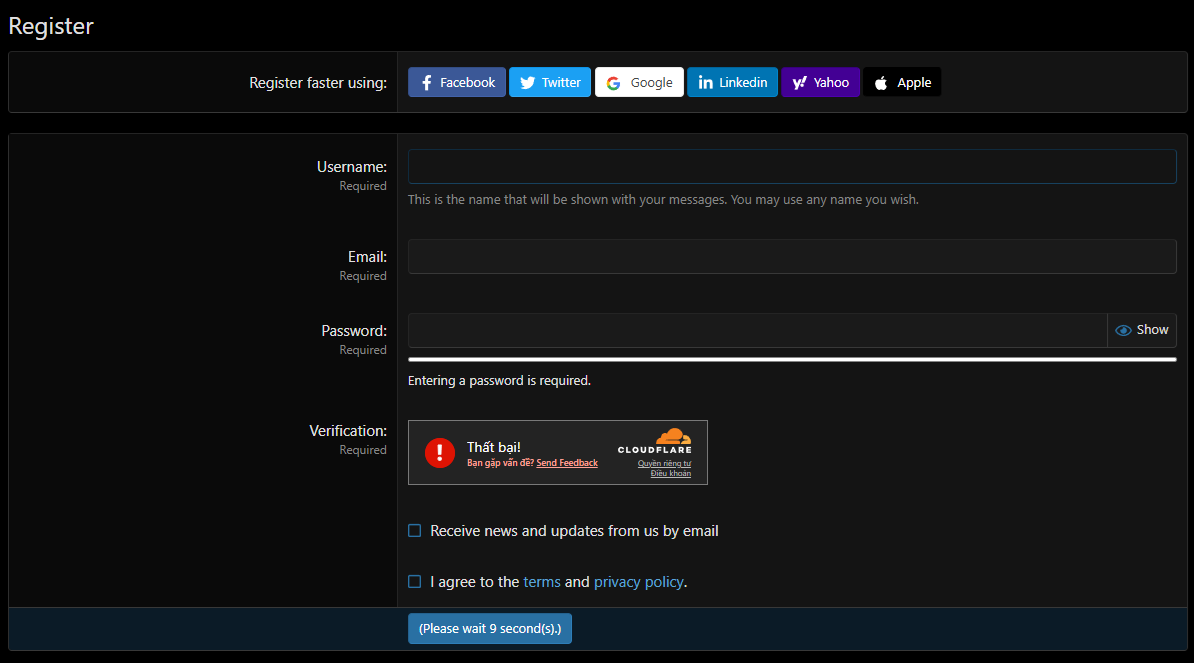The height and width of the screenshot is (663, 1194).
Task: Register using the Facebook button
Action: [x=457, y=82]
